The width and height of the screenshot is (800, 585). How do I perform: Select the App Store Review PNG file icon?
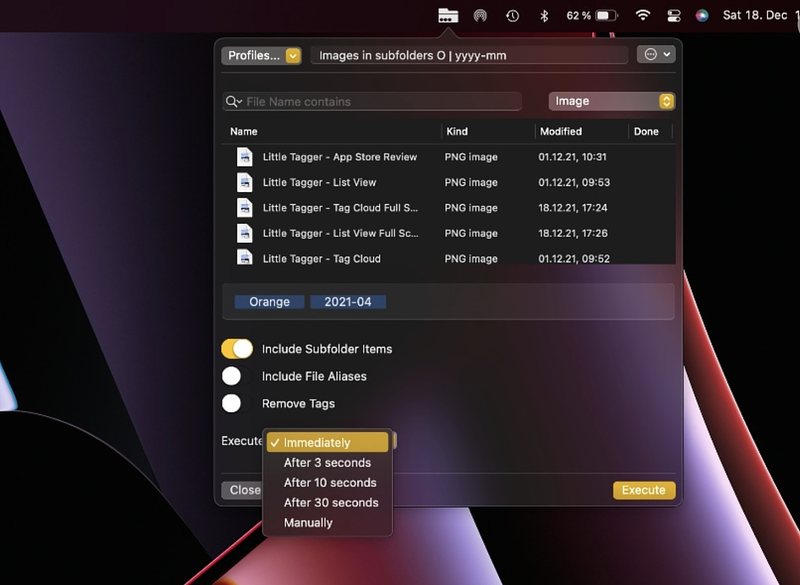coord(245,157)
